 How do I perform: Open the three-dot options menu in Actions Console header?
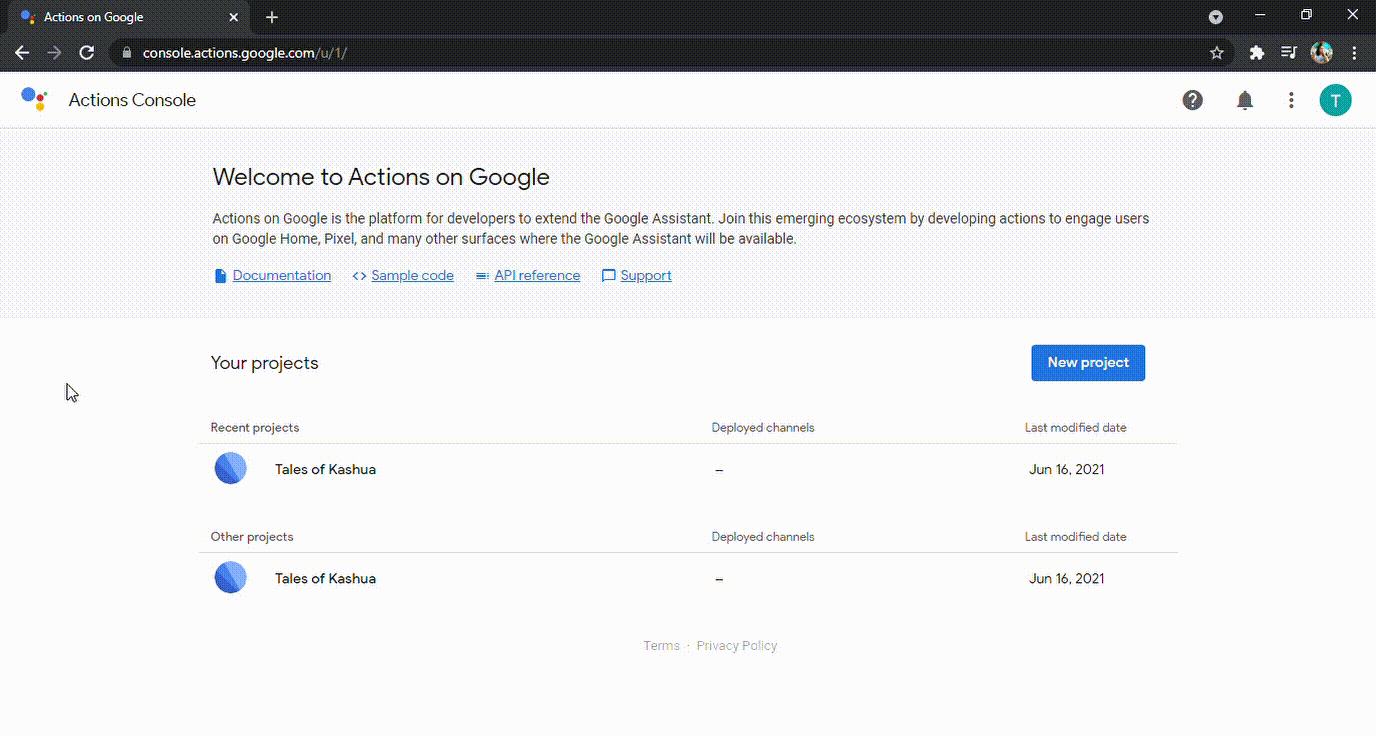1291,100
